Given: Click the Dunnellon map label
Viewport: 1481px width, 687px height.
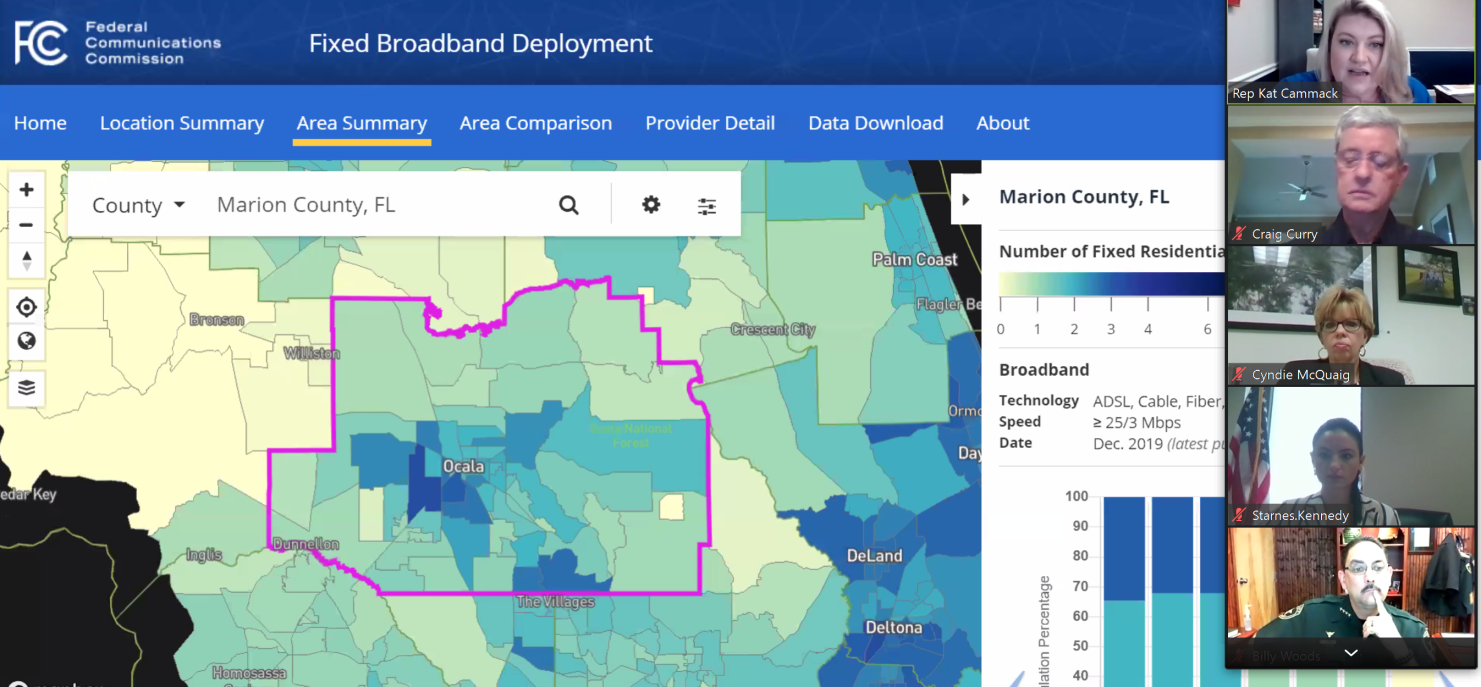Looking at the screenshot, I should [305, 545].
